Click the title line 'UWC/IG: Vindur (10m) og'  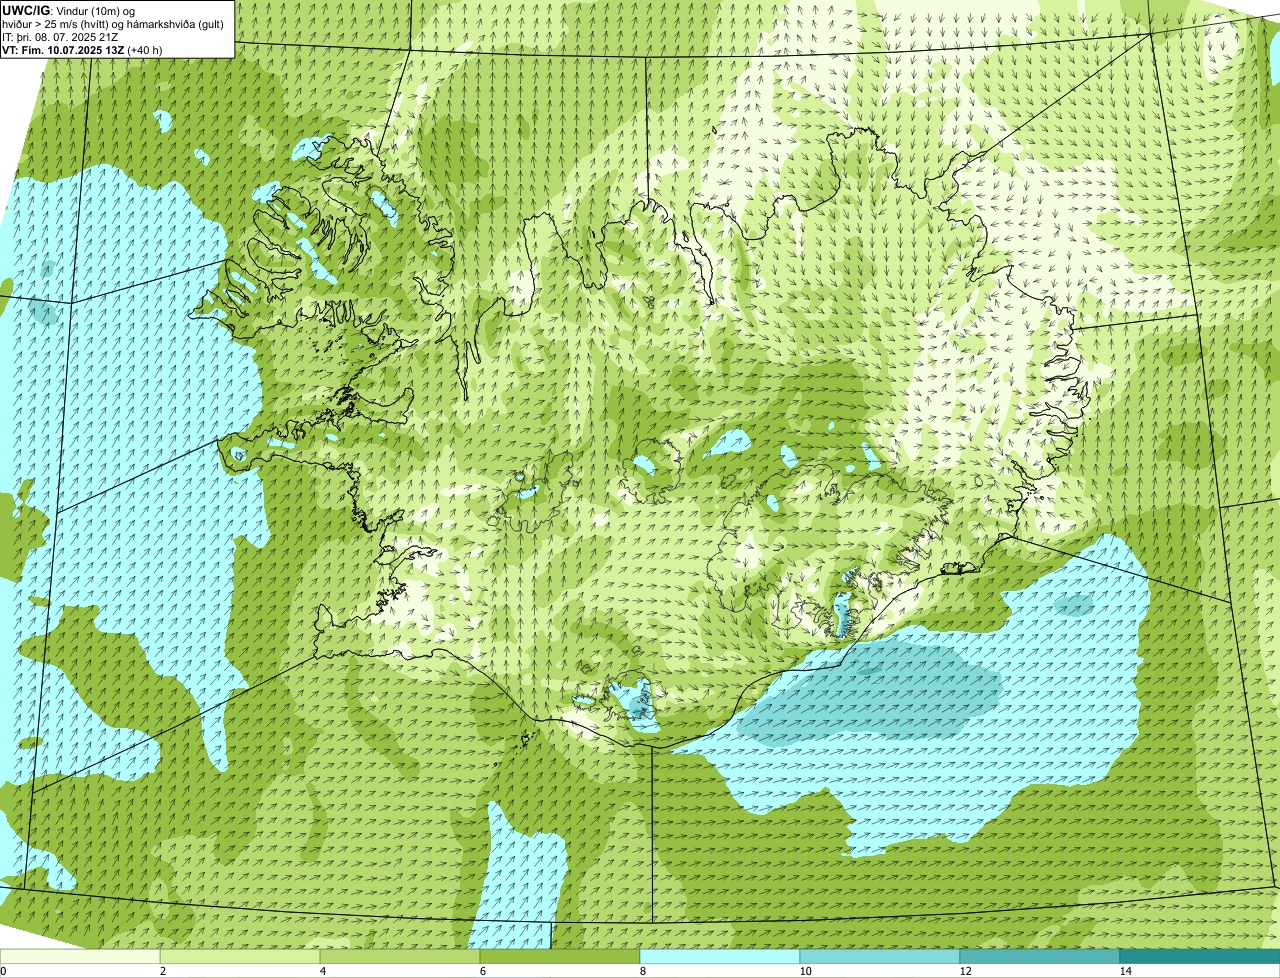tap(68, 11)
